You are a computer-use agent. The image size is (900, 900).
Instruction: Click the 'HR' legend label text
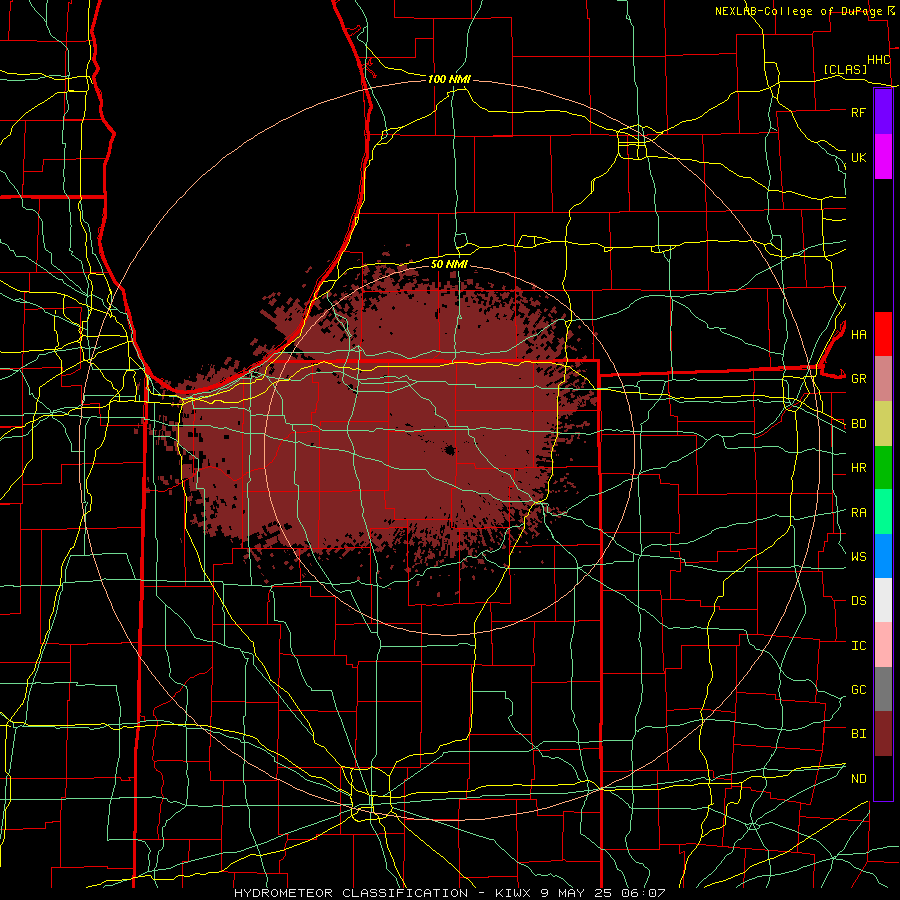tap(858, 468)
